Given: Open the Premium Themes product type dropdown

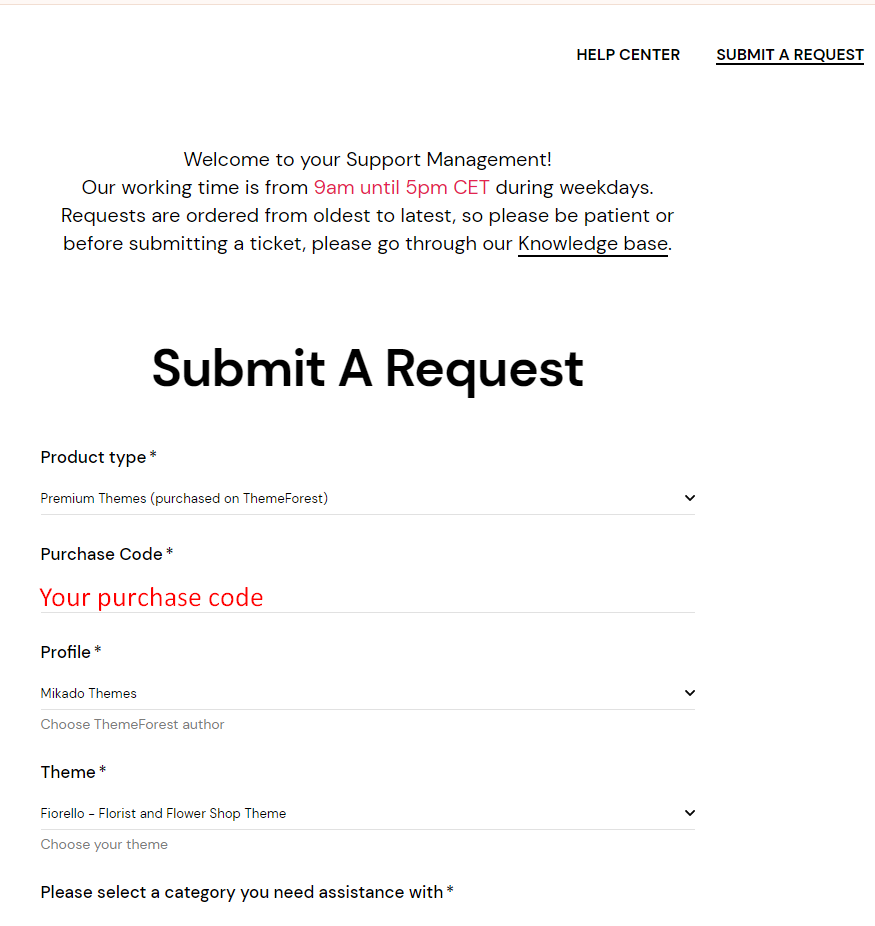Looking at the screenshot, I should [367, 498].
